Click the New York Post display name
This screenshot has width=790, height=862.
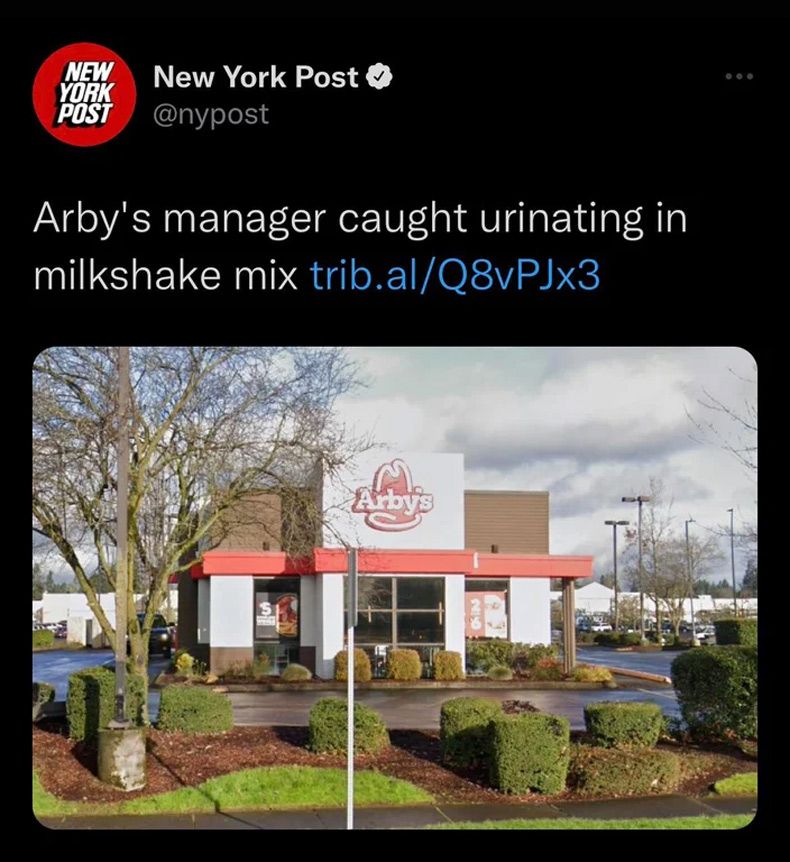coord(256,77)
